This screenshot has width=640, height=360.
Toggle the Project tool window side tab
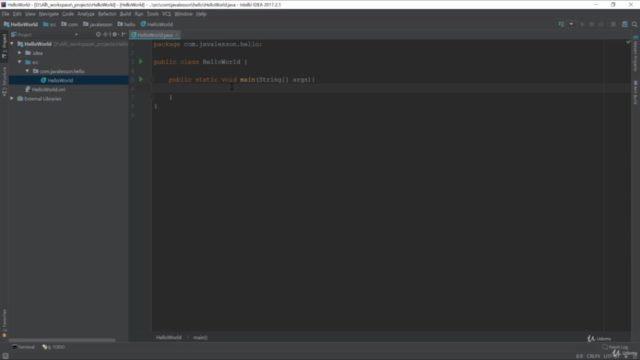4,47
